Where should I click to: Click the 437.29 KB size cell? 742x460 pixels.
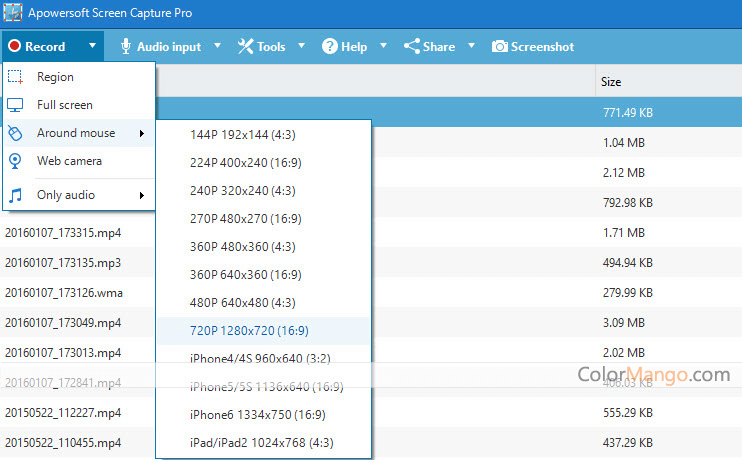pos(627,442)
